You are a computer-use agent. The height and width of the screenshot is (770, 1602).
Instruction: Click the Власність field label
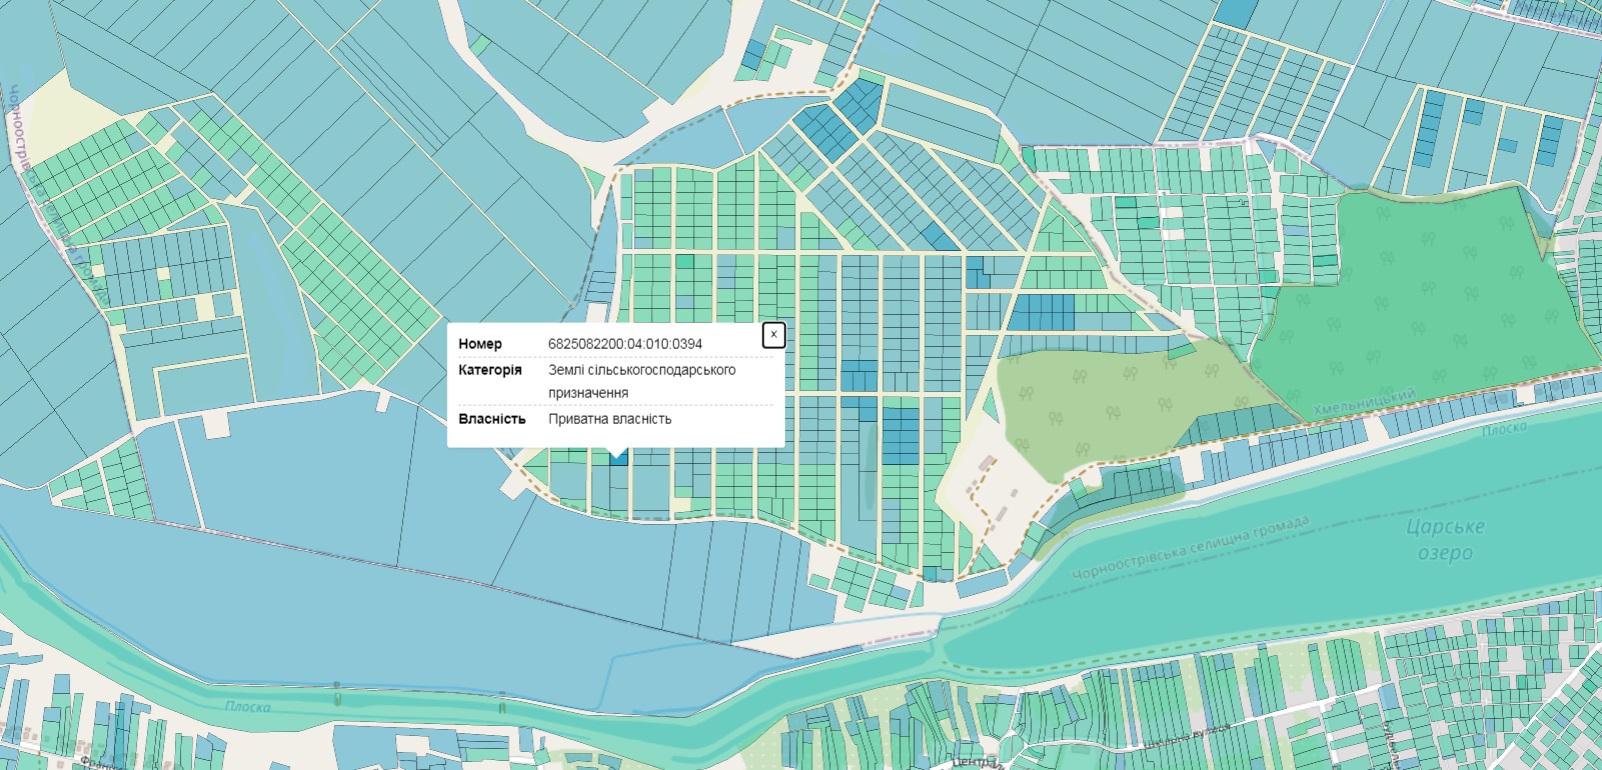coord(492,419)
